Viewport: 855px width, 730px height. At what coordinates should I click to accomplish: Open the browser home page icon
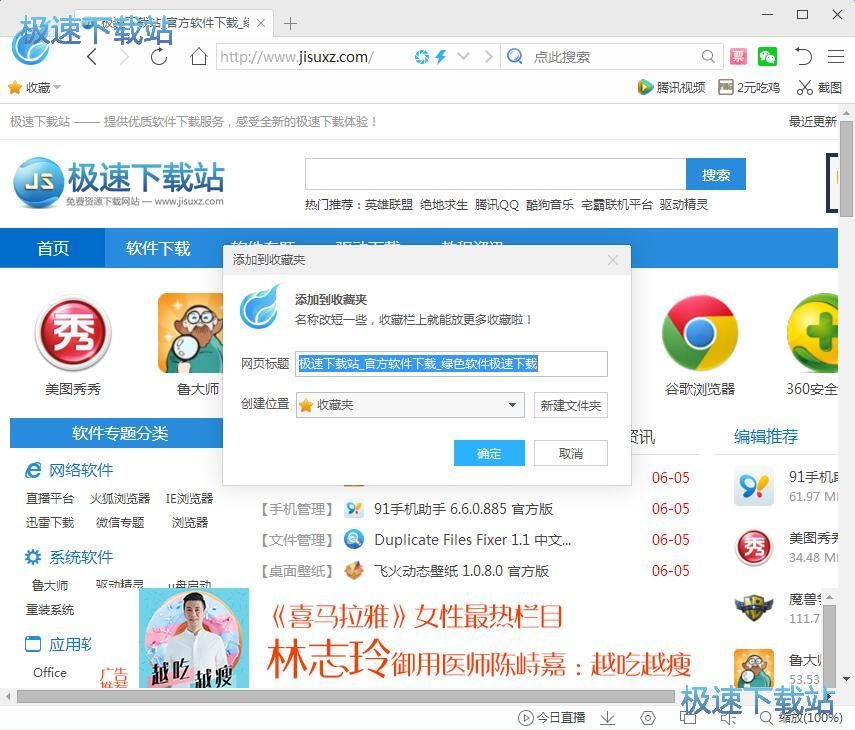198,56
